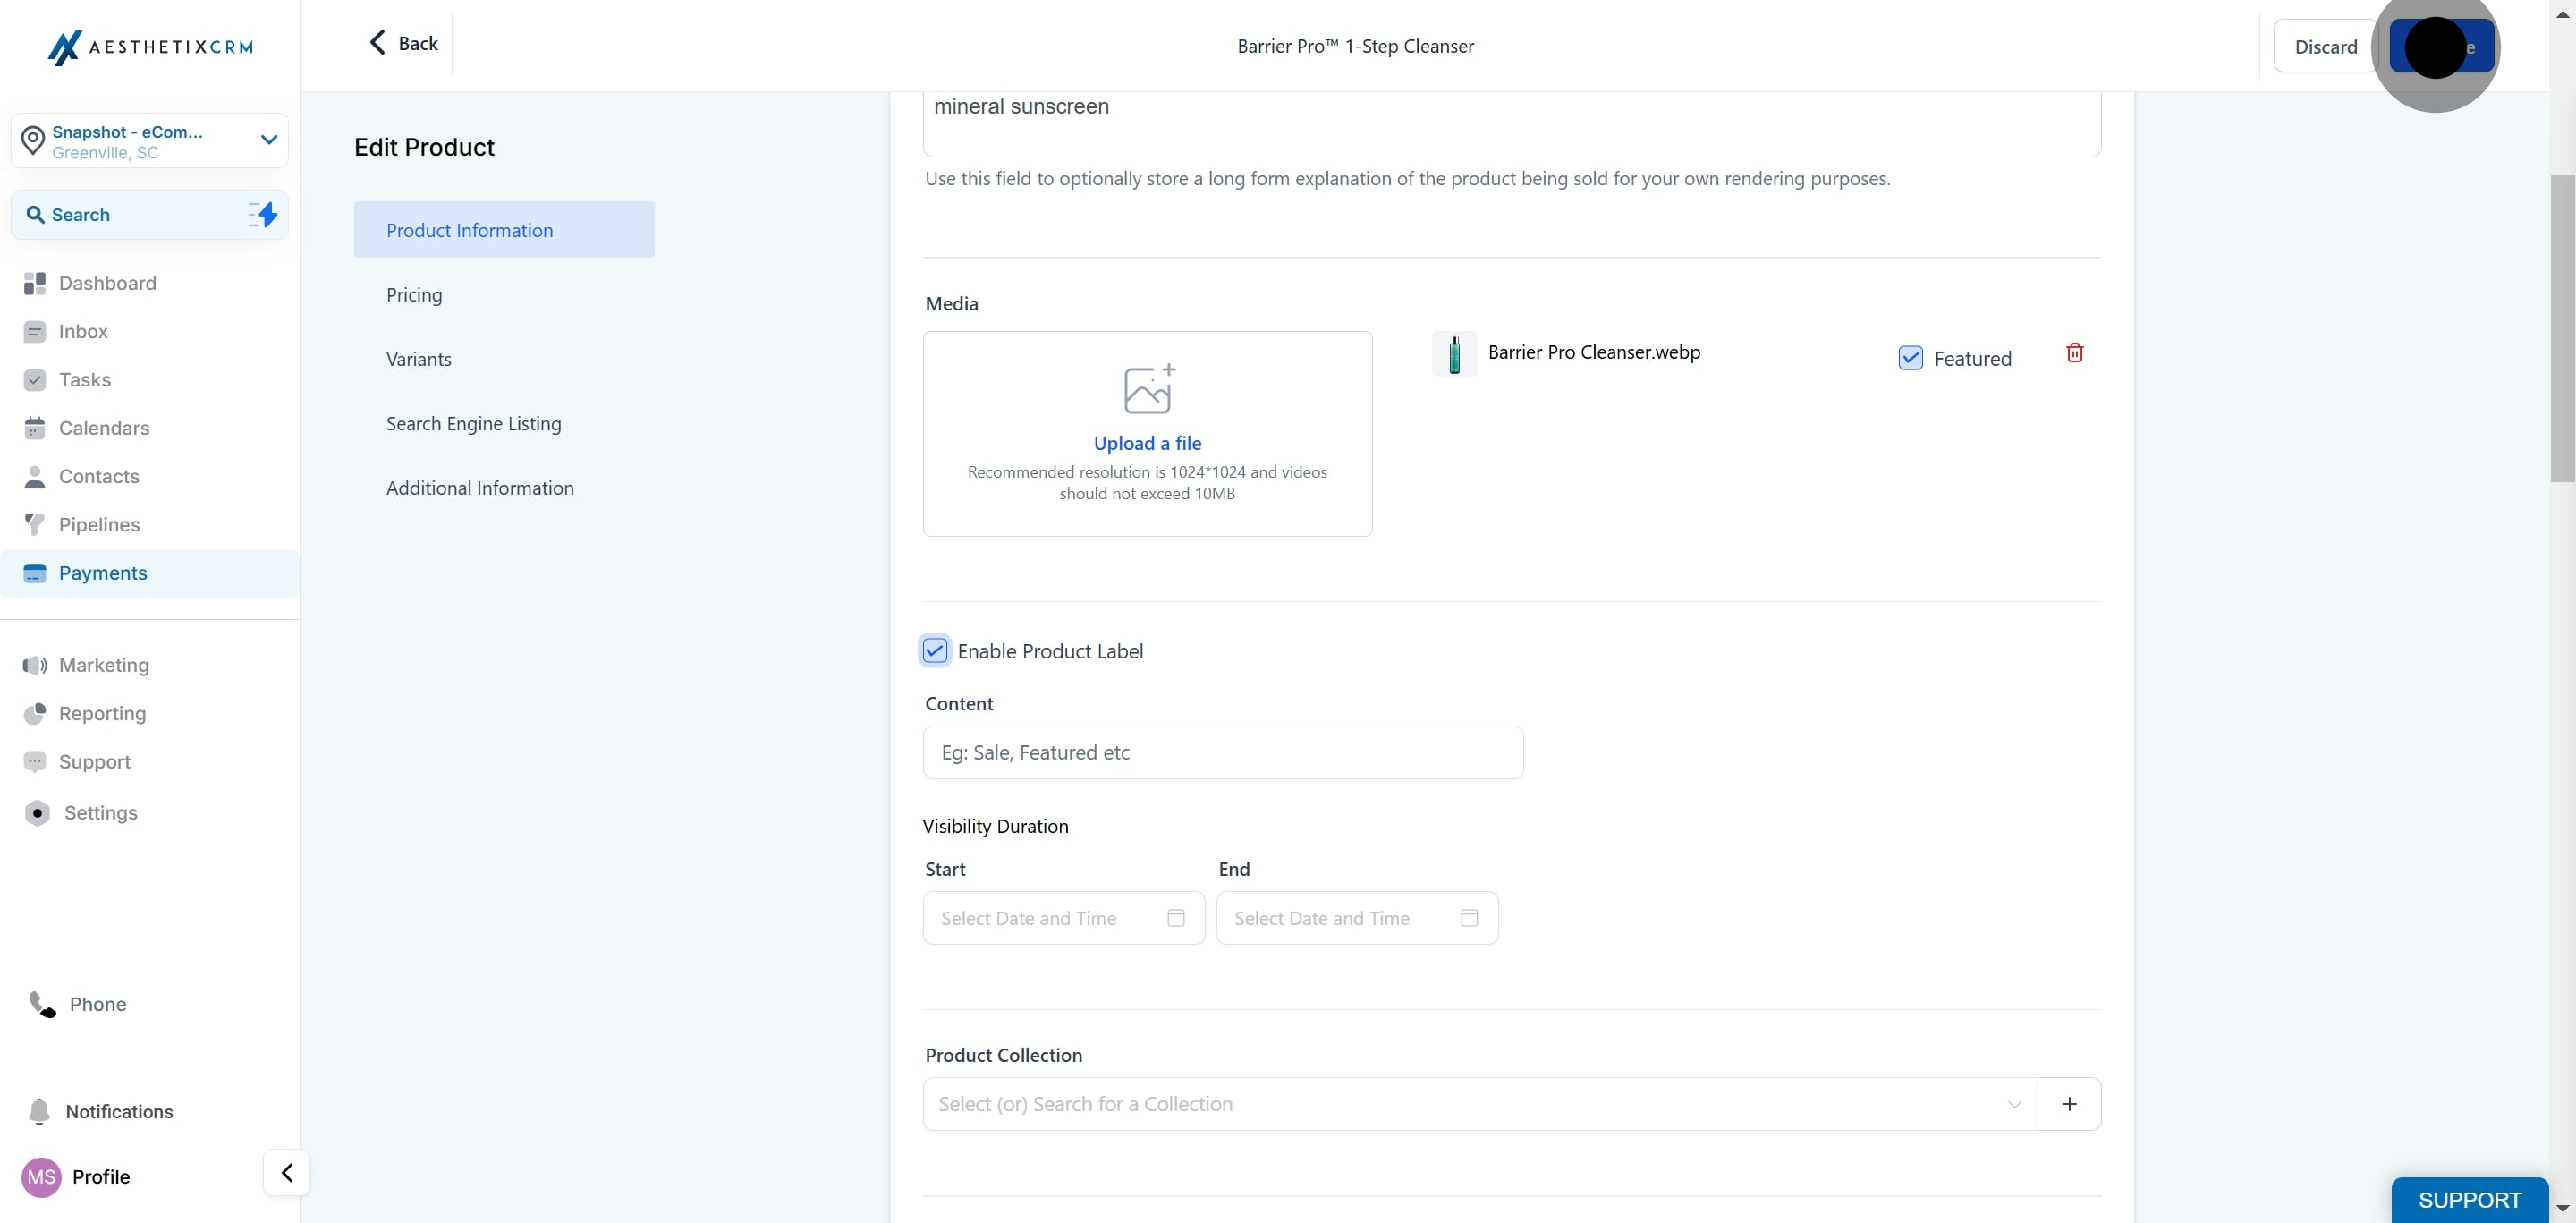The height and width of the screenshot is (1223, 2576).
Task: Open the Product Collection dropdown
Action: (1480, 1104)
